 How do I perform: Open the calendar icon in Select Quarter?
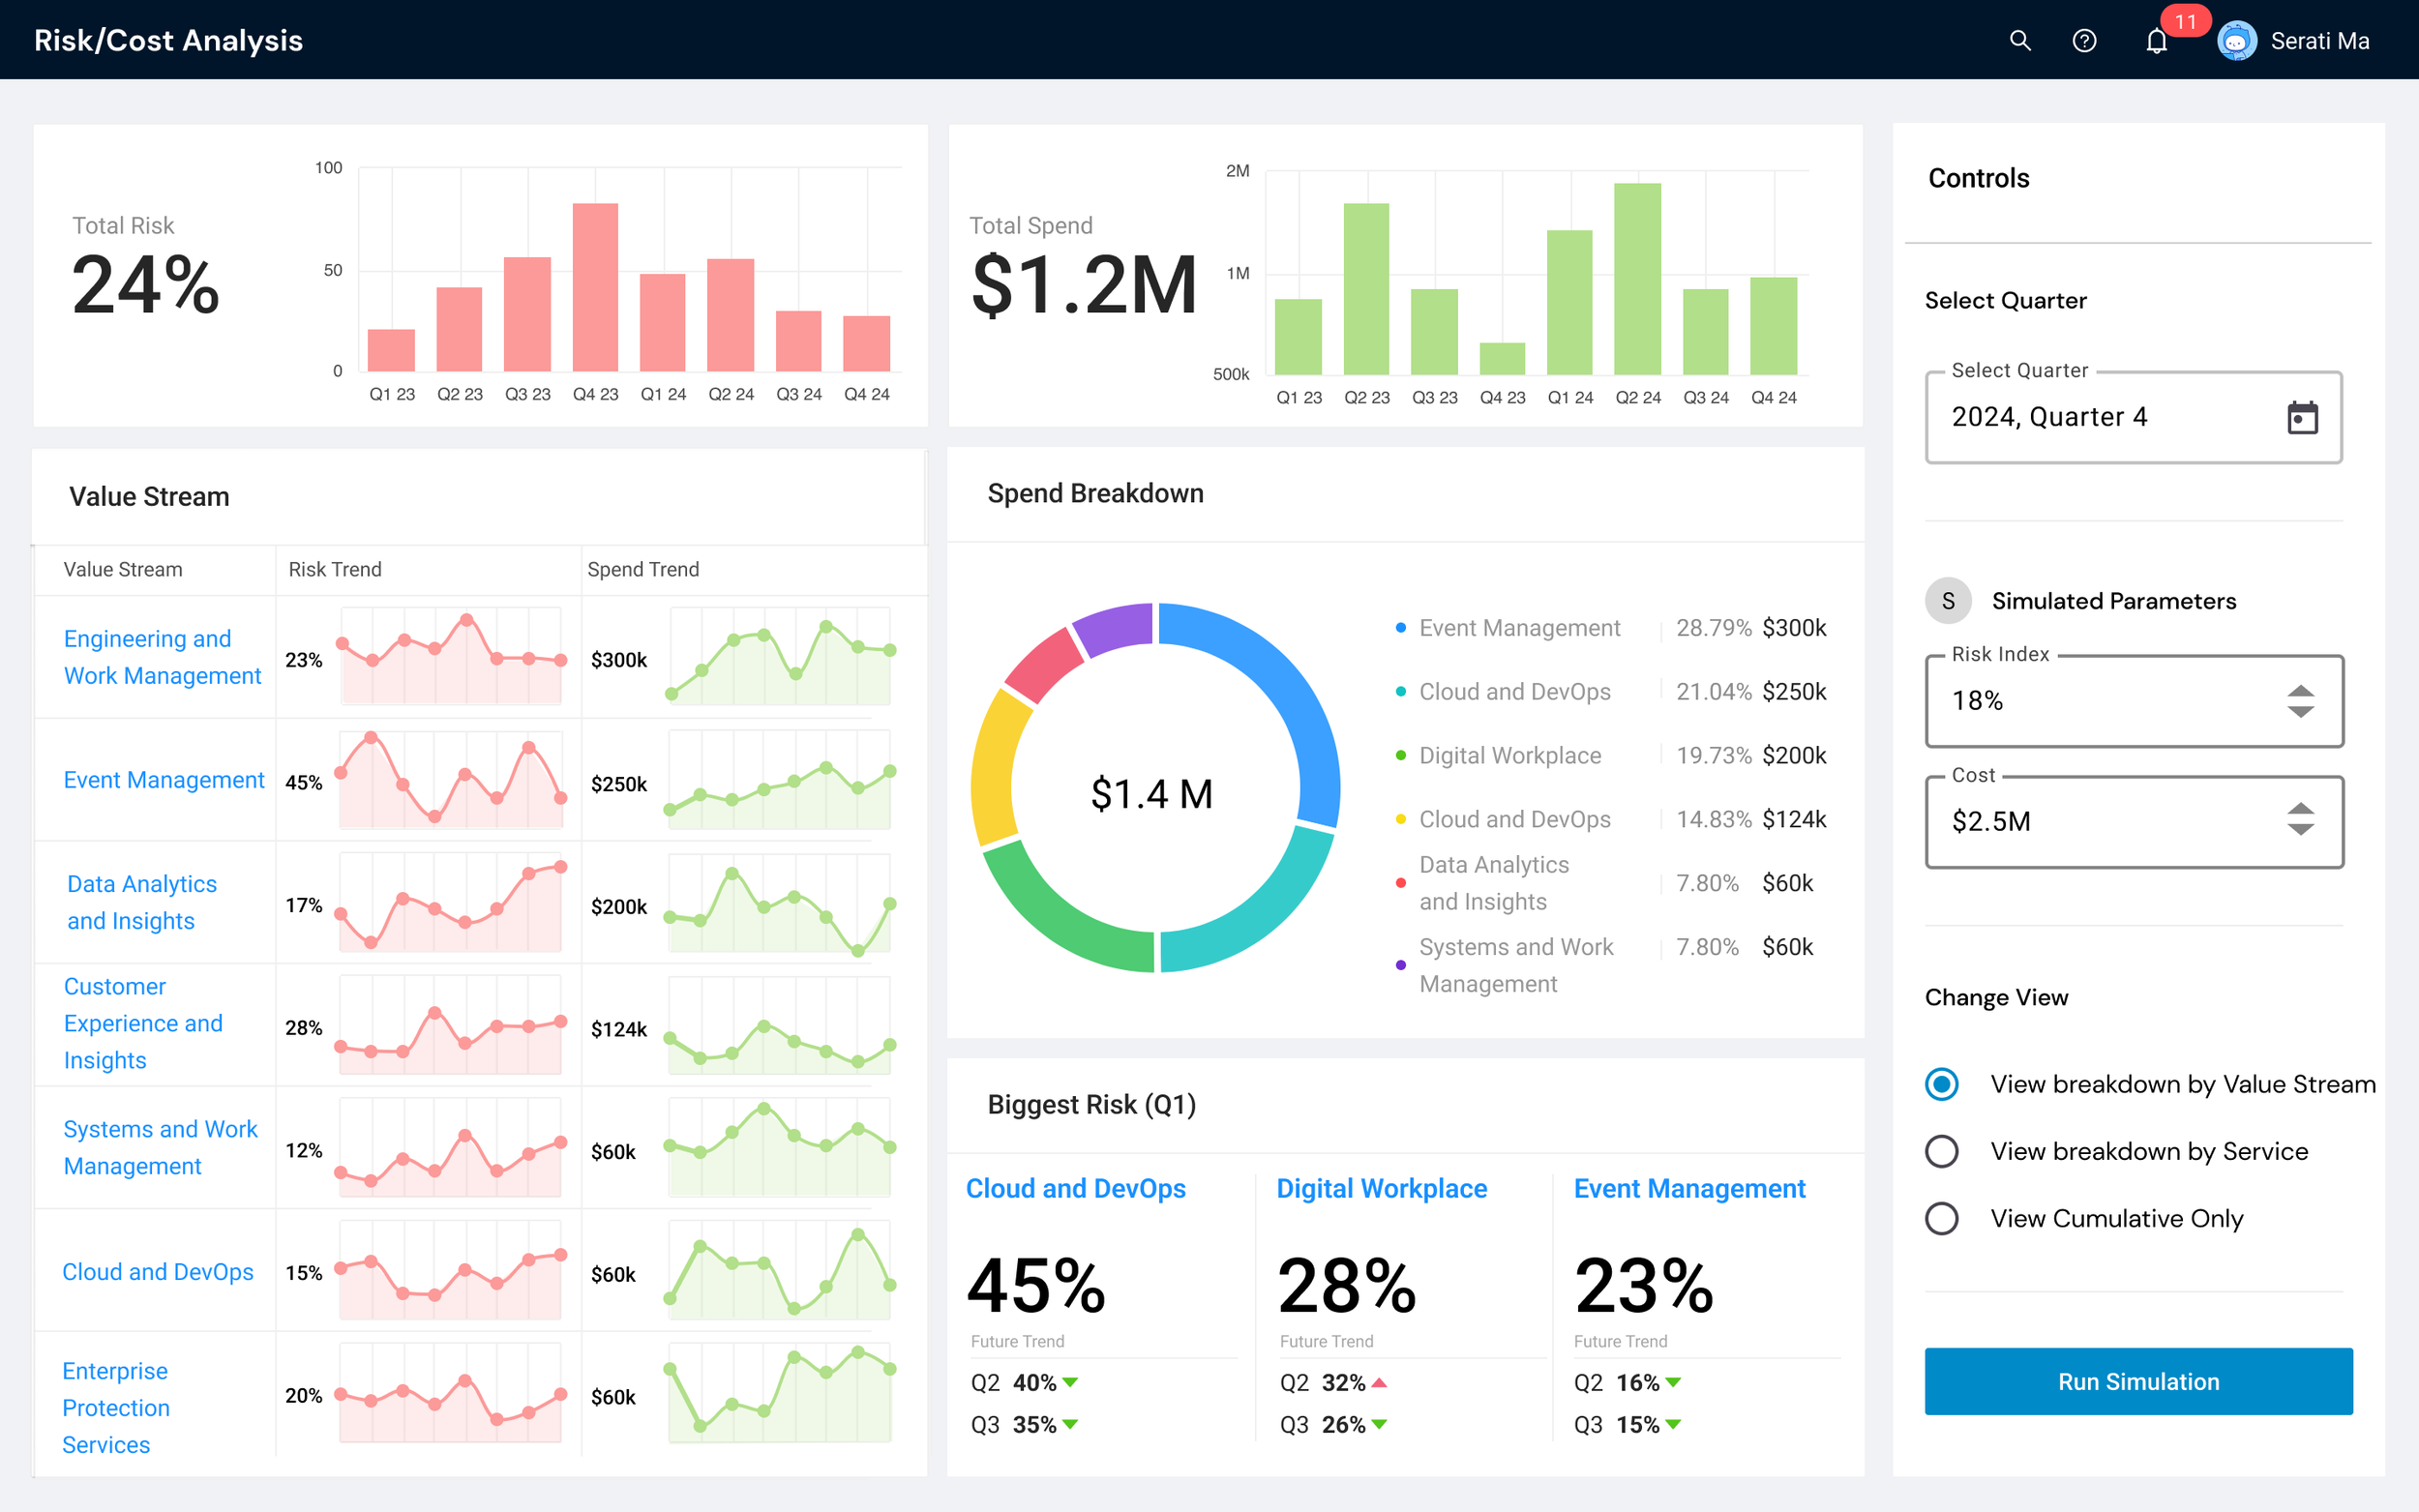pos(2302,417)
